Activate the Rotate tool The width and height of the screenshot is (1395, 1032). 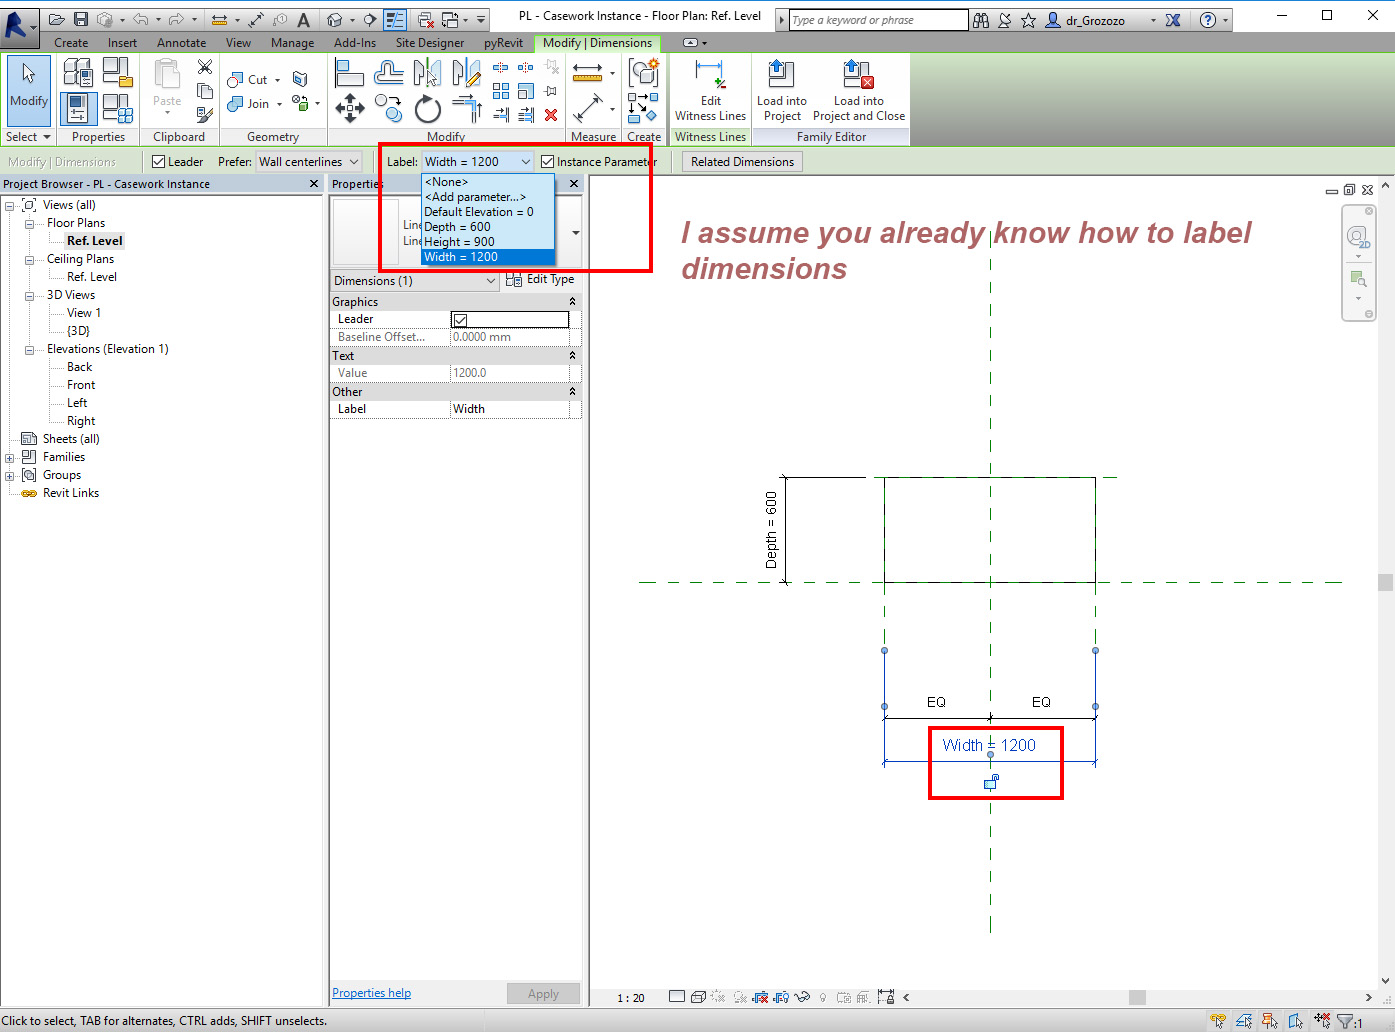click(x=427, y=110)
